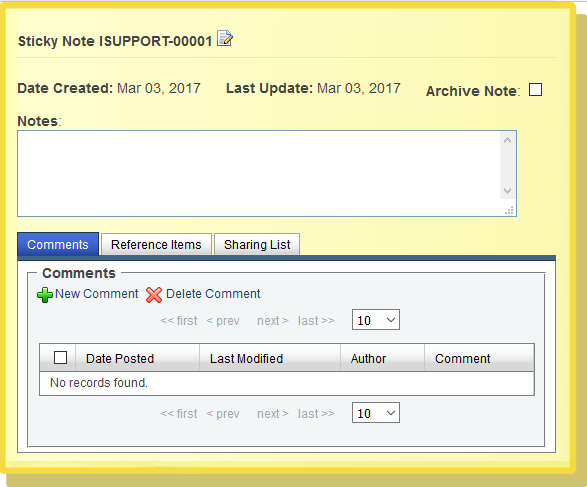This screenshot has height=487, width=587.
Task: Open the lower page size dropdown showing 10
Action: tap(376, 413)
